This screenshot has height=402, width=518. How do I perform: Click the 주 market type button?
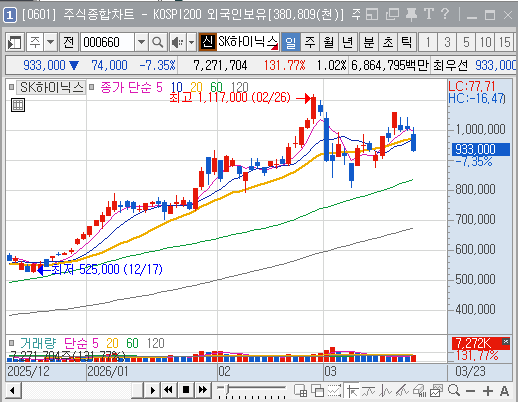coord(35,42)
